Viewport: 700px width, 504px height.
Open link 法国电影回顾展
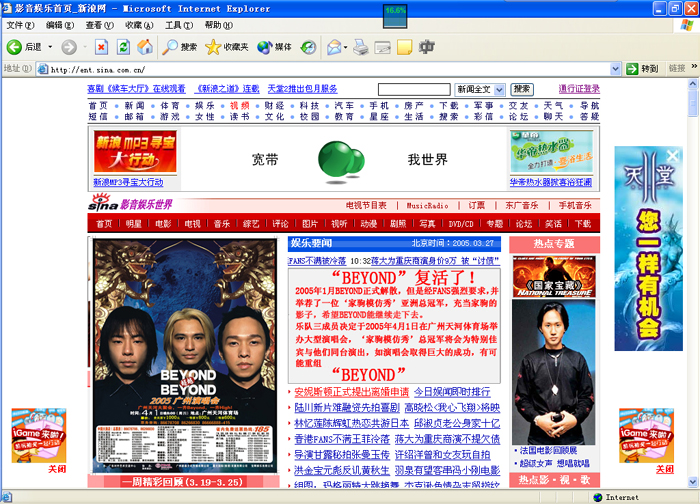tap(548, 450)
